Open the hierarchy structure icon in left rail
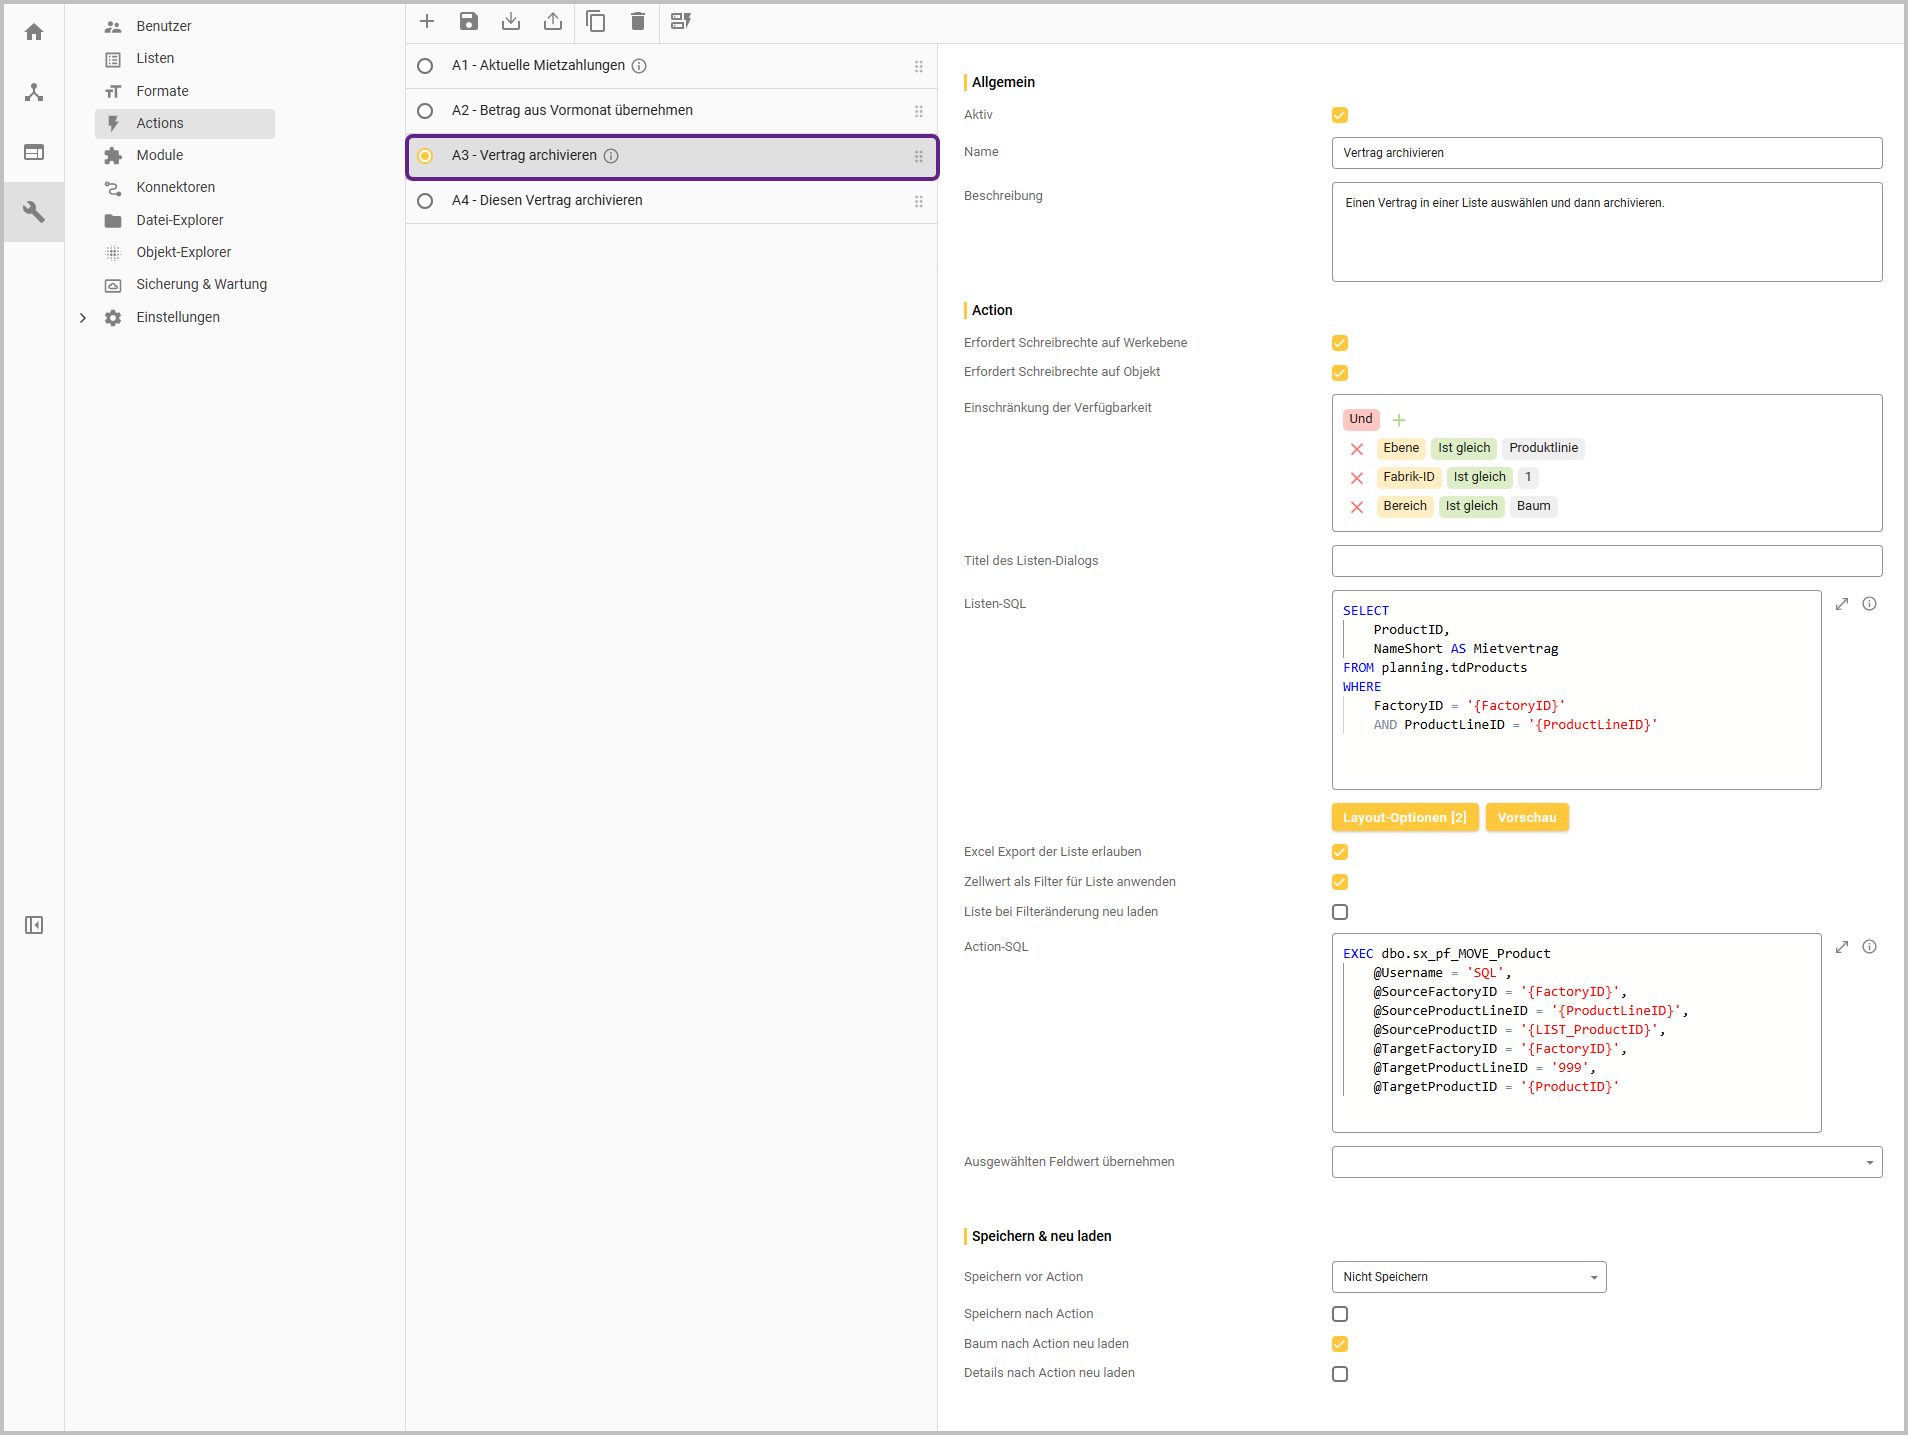The width and height of the screenshot is (1908, 1435). [34, 92]
